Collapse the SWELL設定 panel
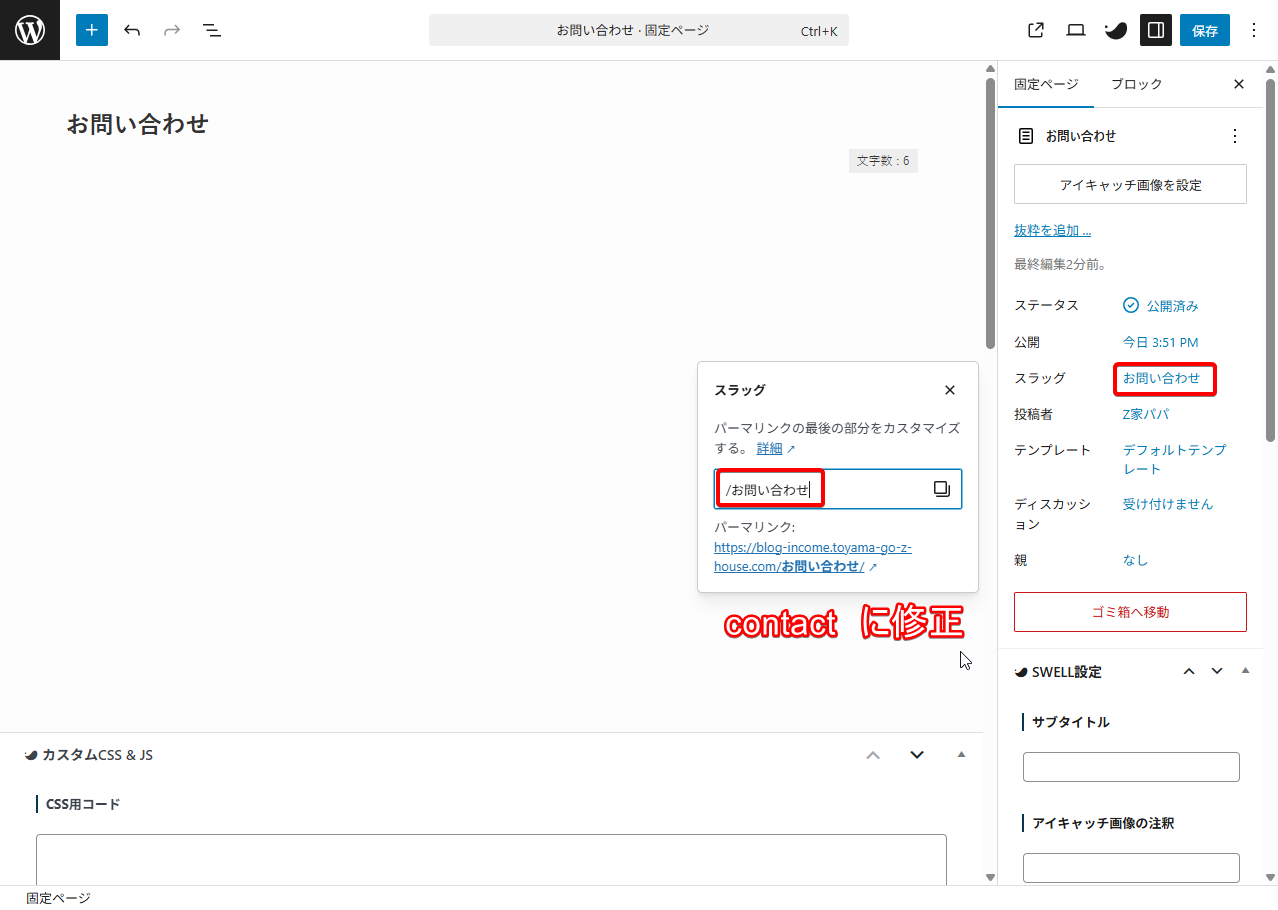Screen dimensions: 1278x910 (1245, 671)
